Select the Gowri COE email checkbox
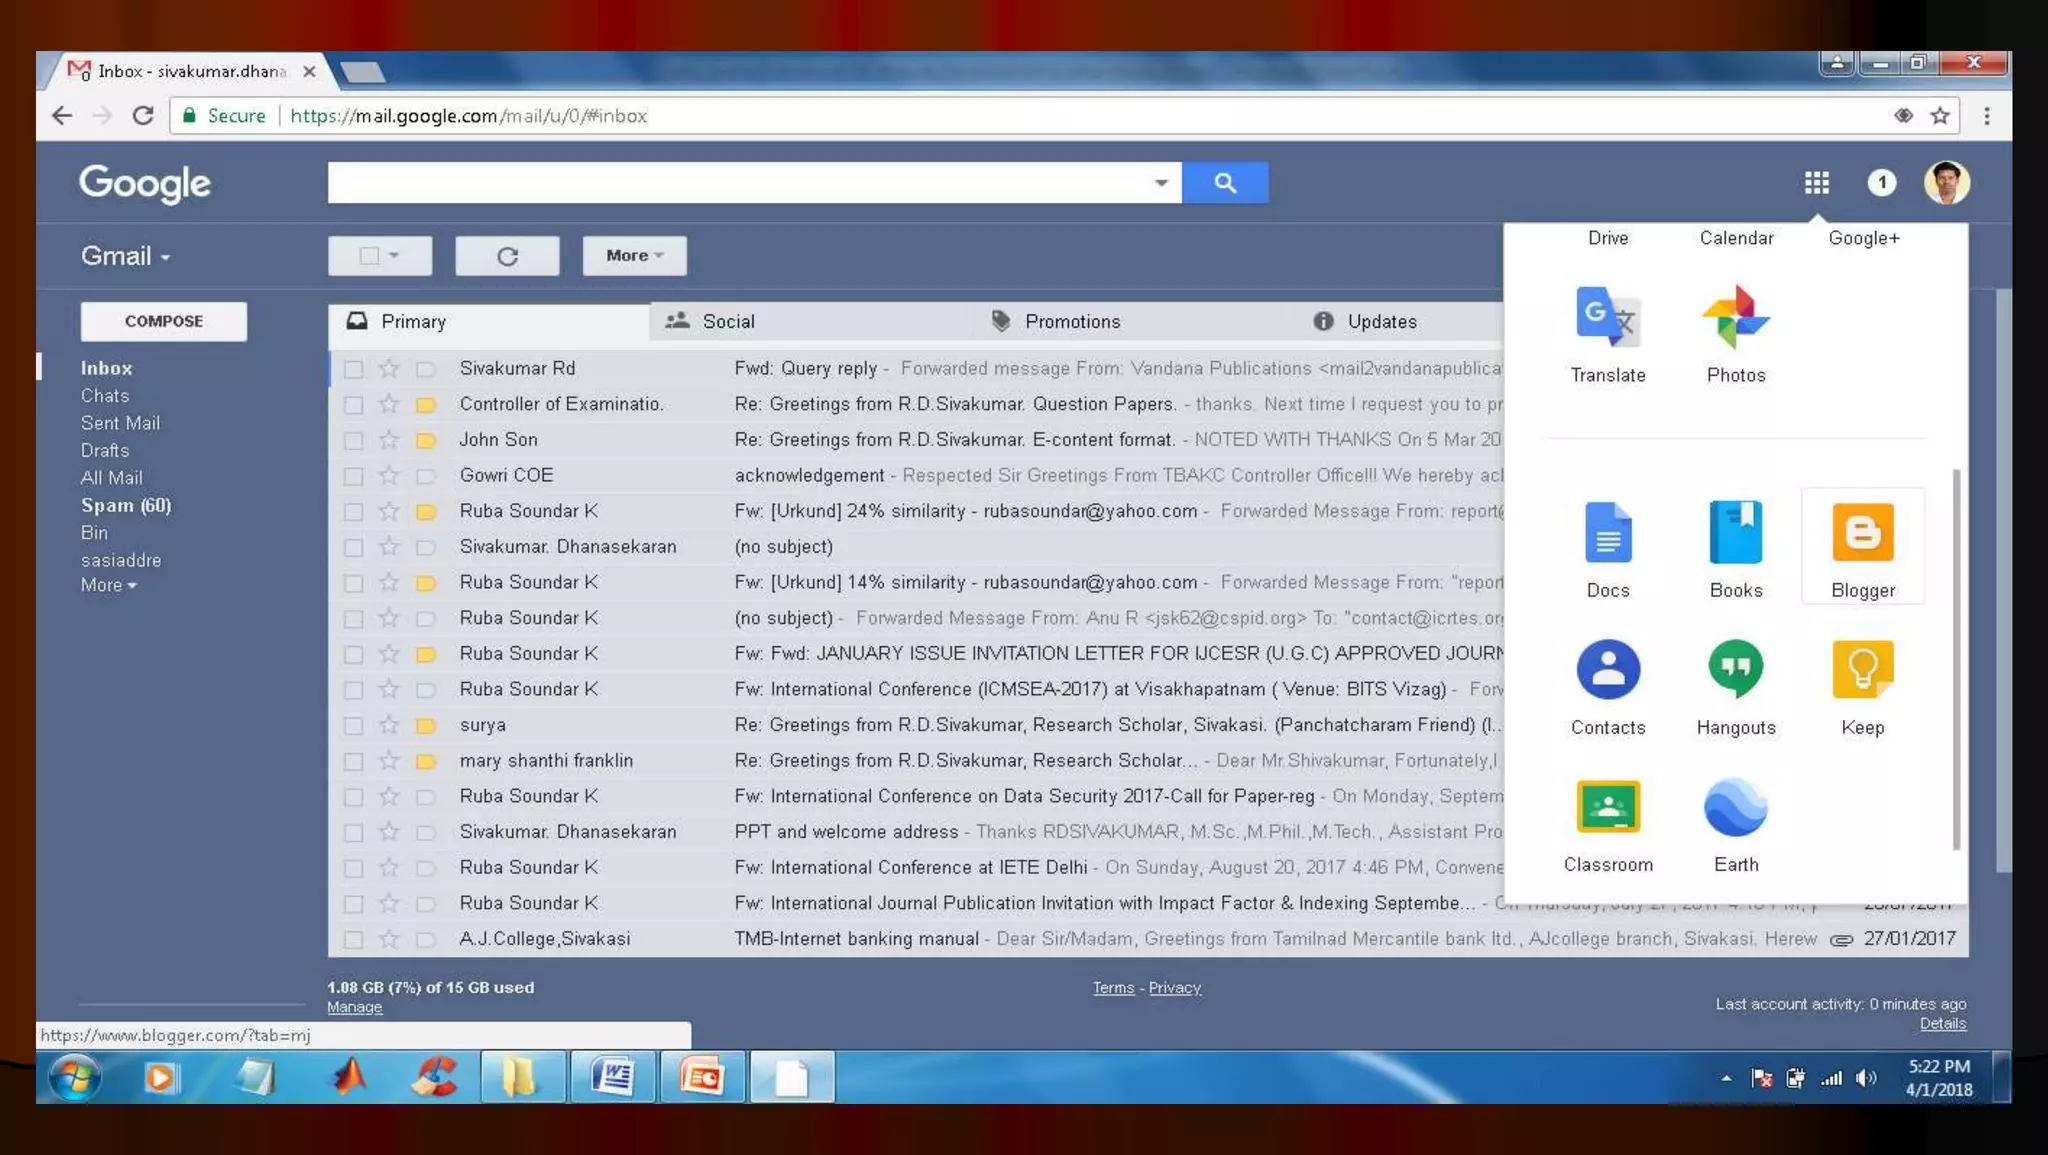Image resolution: width=2048 pixels, height=1155 pixels. [353, 476]
